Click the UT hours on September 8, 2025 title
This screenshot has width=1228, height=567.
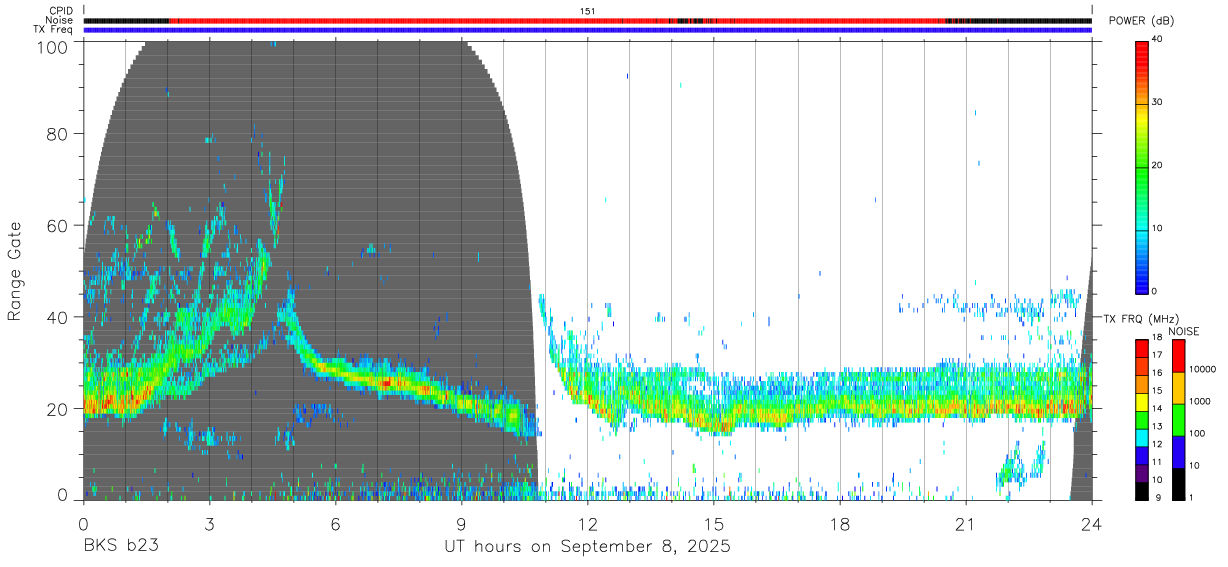point(588,548)
